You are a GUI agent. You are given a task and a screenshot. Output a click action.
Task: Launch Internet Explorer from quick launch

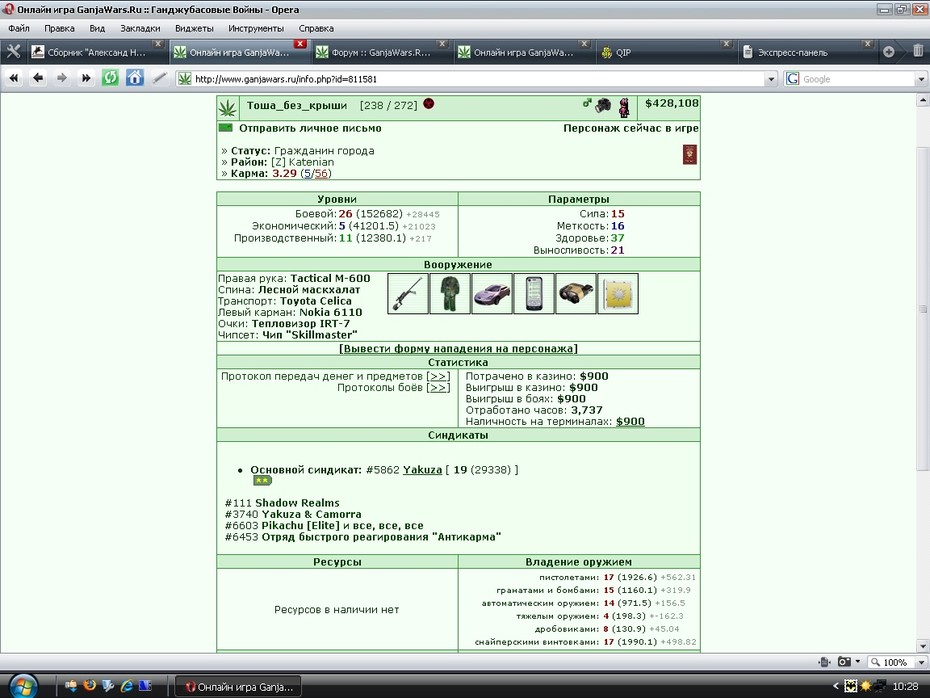127,686
